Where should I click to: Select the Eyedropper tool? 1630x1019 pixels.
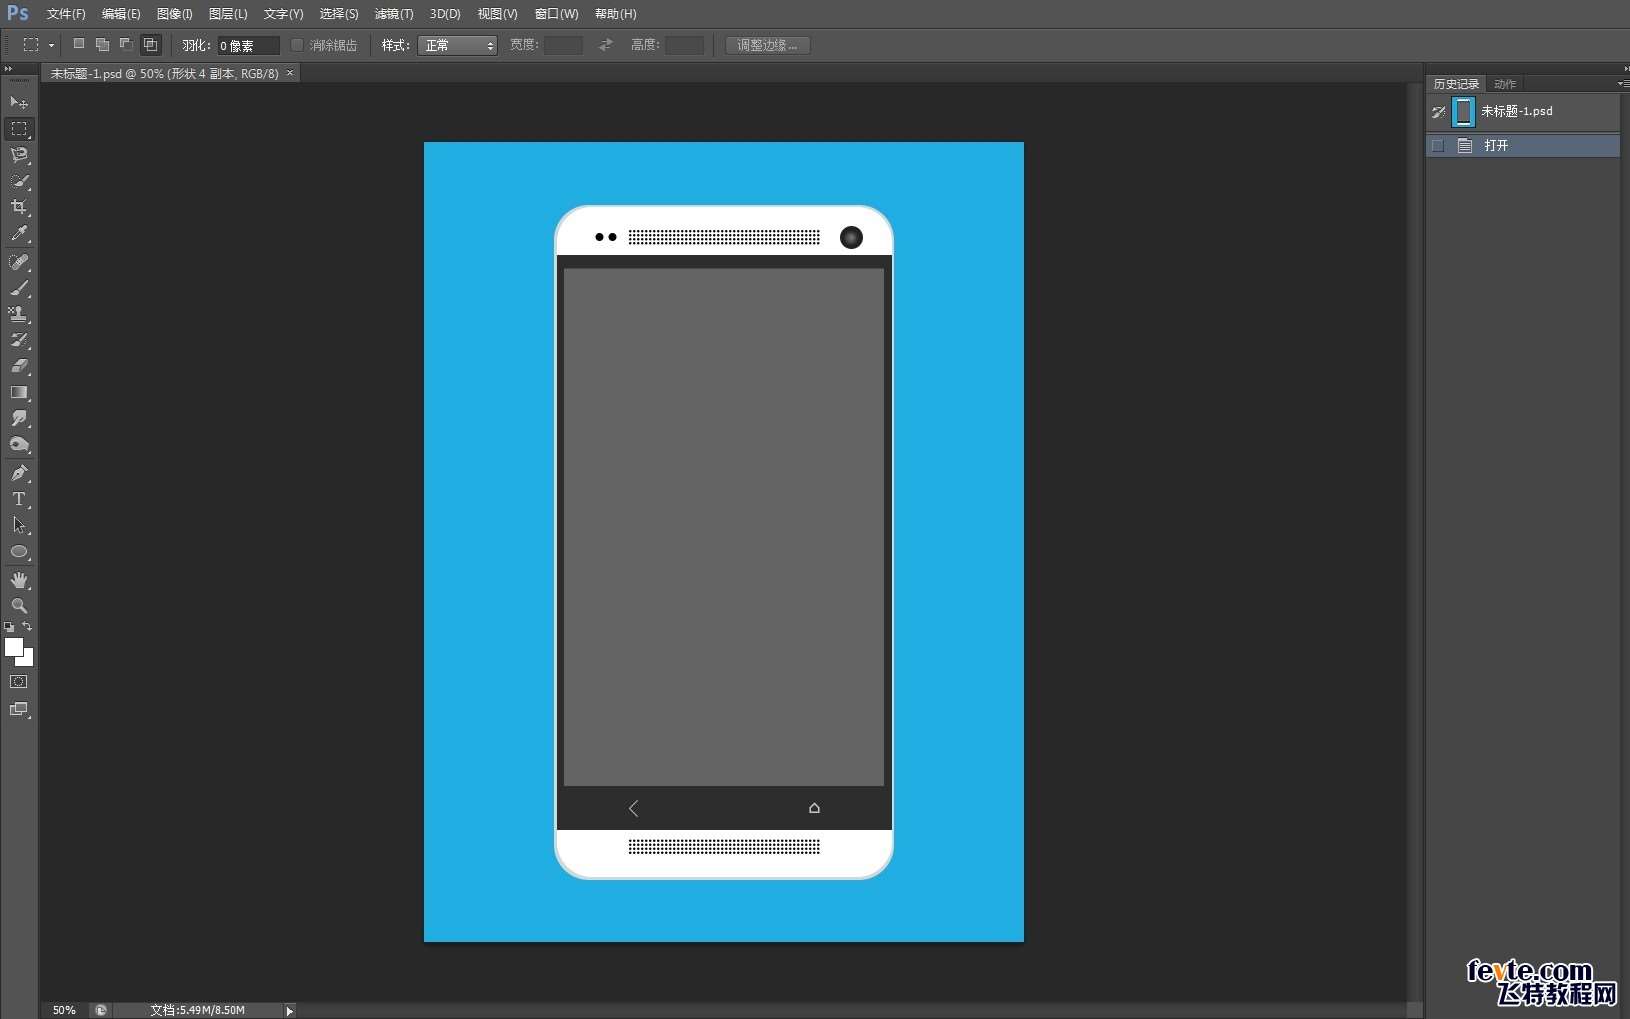pos(19,233)
